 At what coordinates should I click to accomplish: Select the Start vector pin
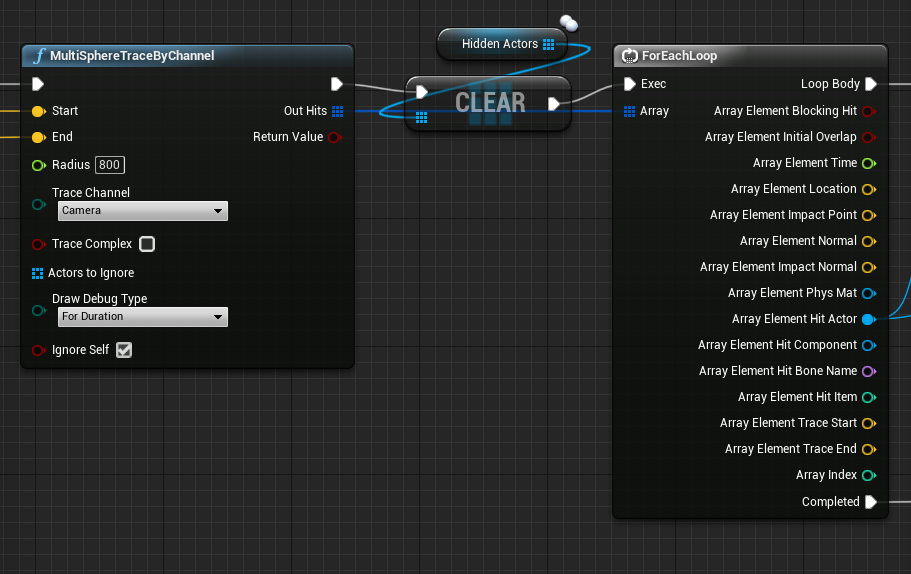(x=38, y=111)
